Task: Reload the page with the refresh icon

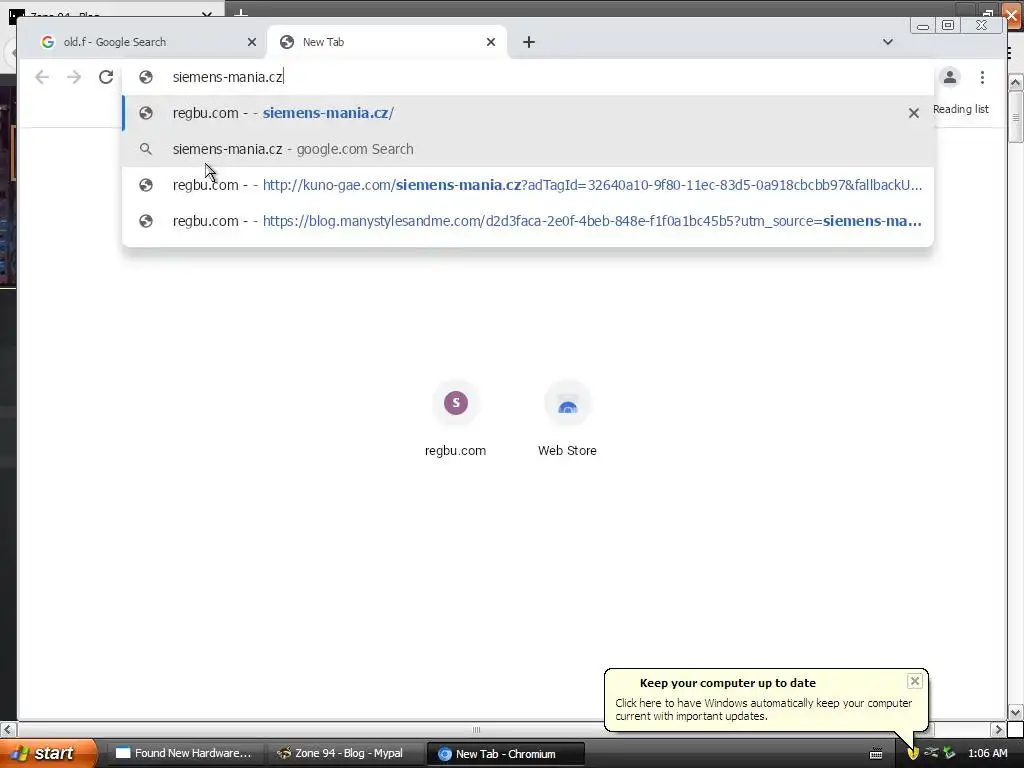Action: (106, 77)
